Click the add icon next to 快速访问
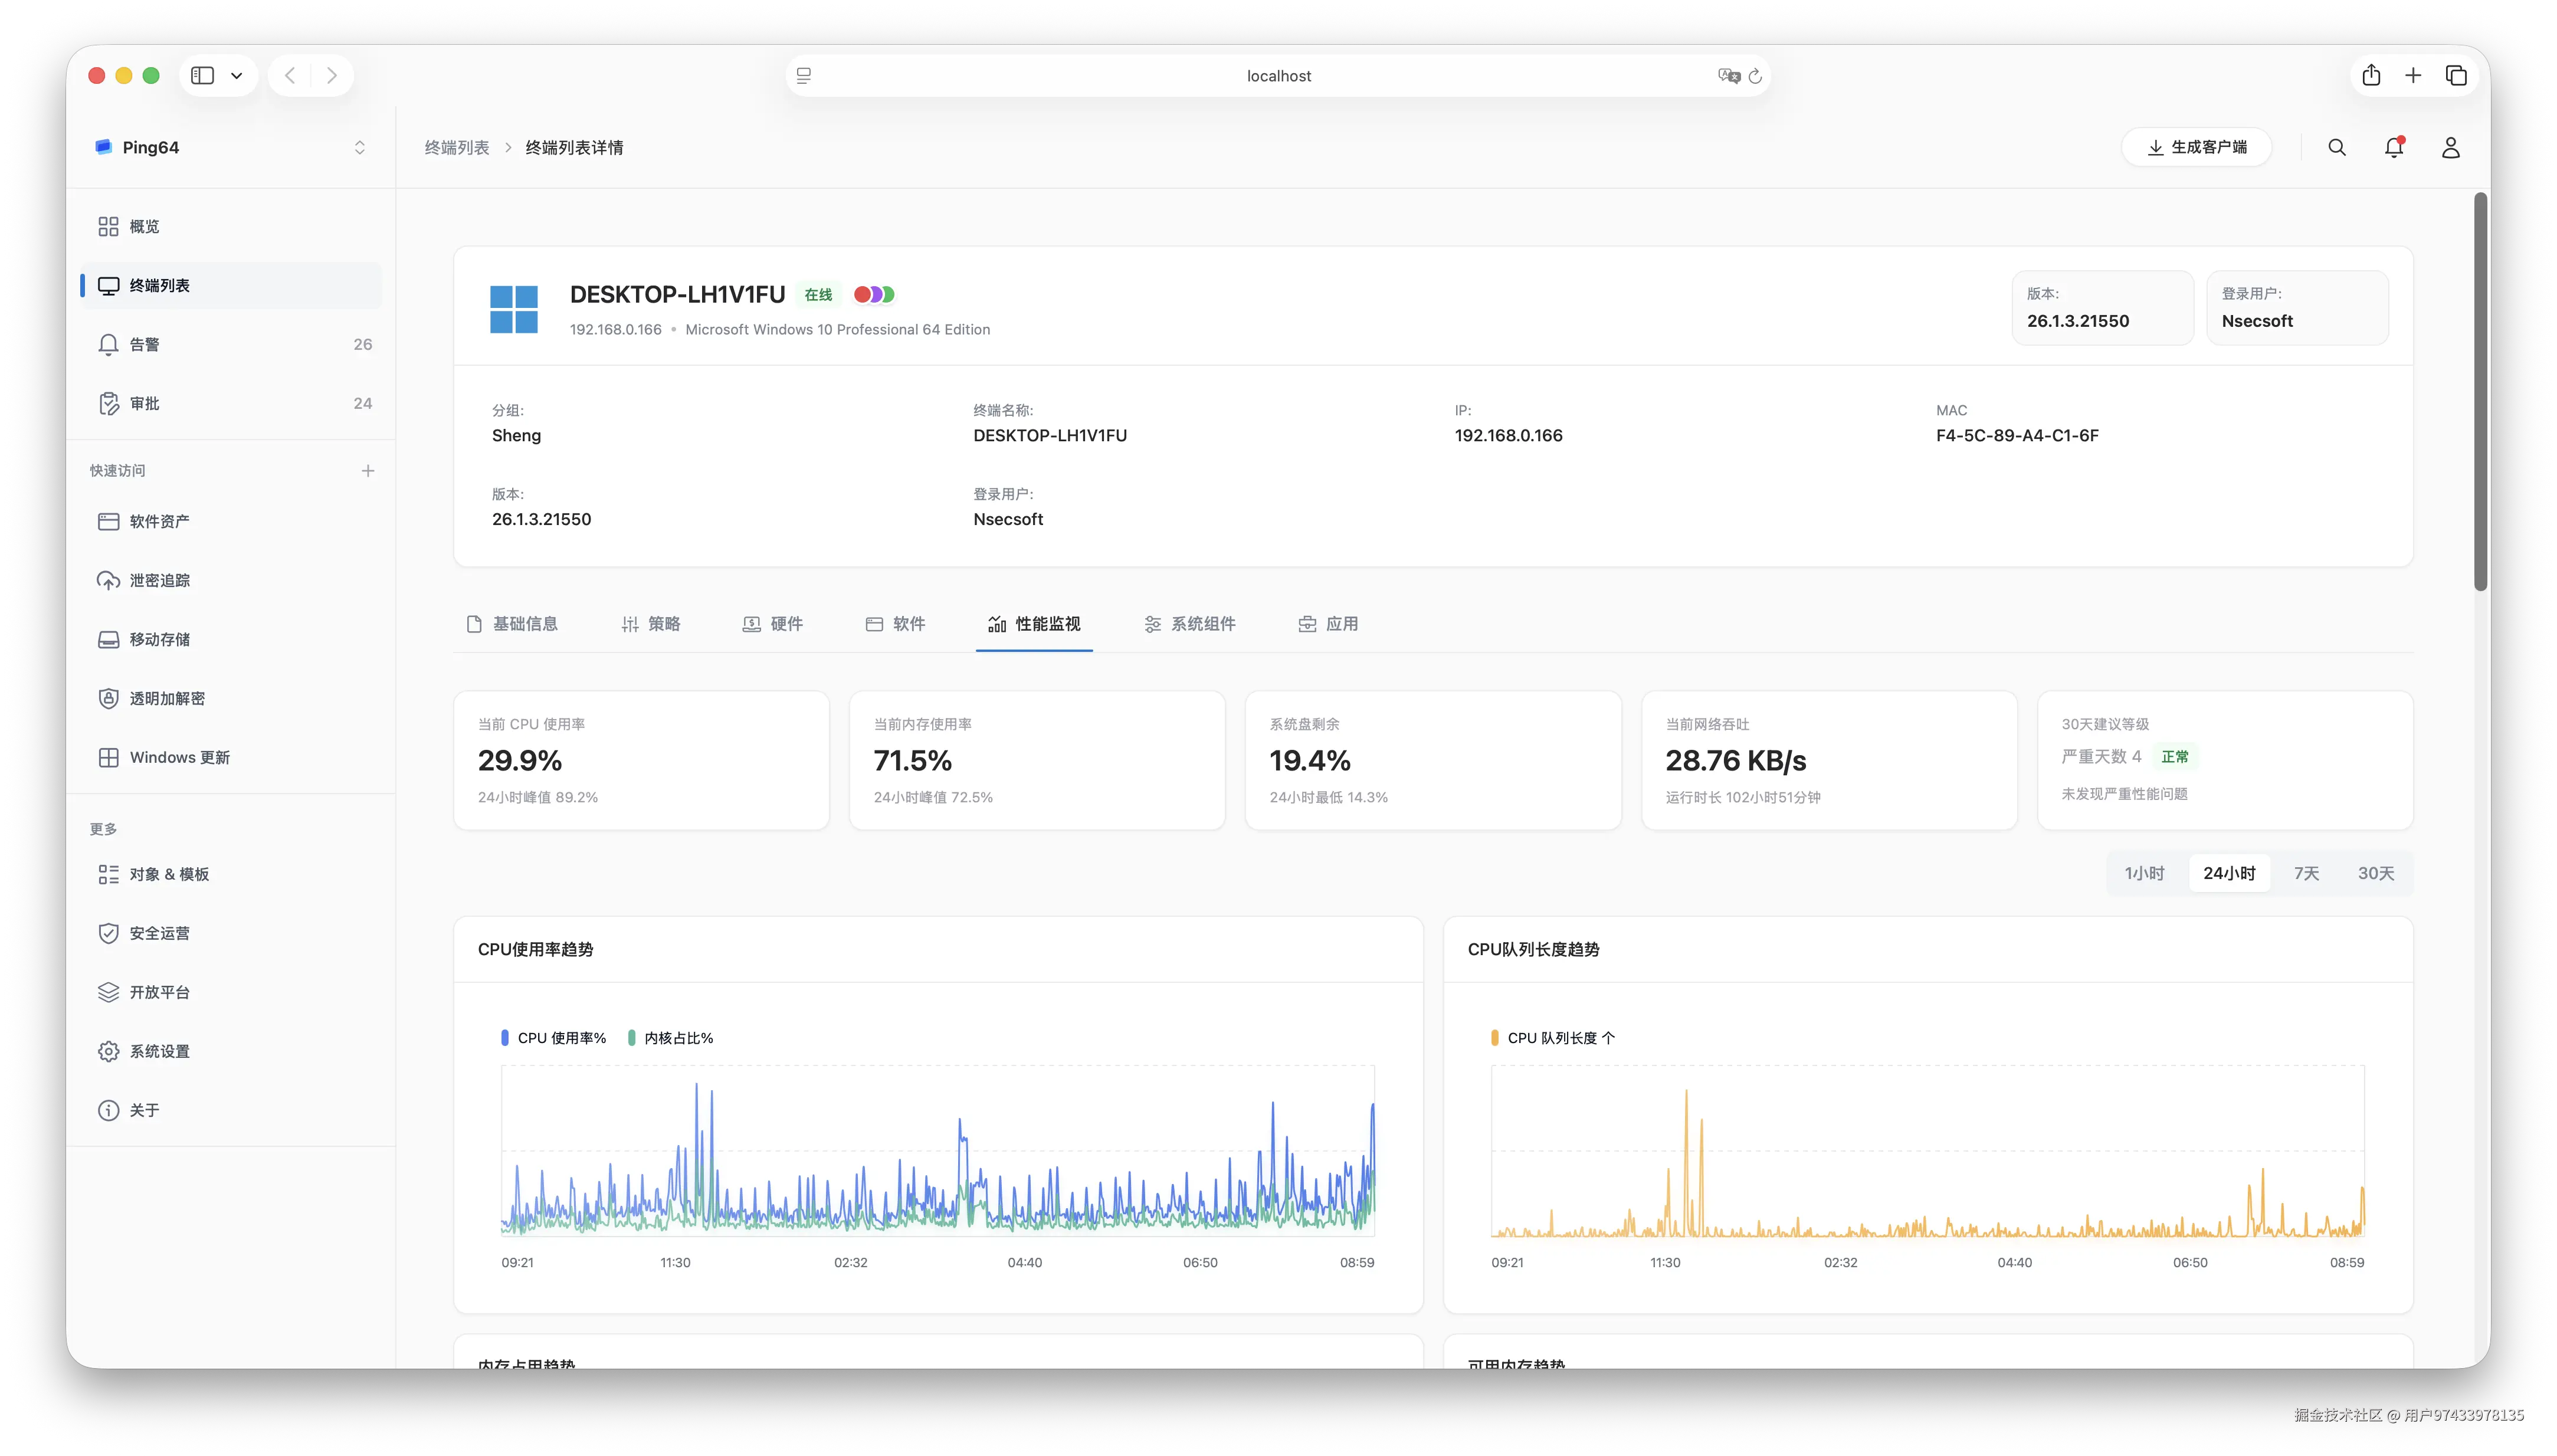The image size is (2557, 1456). [x=368, y=470]
